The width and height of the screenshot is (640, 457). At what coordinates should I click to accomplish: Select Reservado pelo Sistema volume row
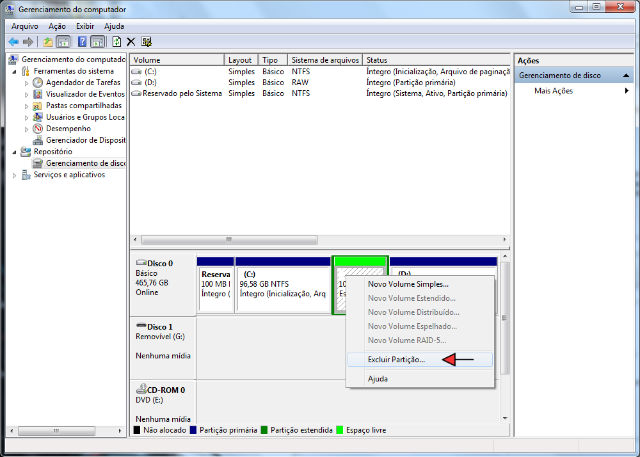point(320,93)
